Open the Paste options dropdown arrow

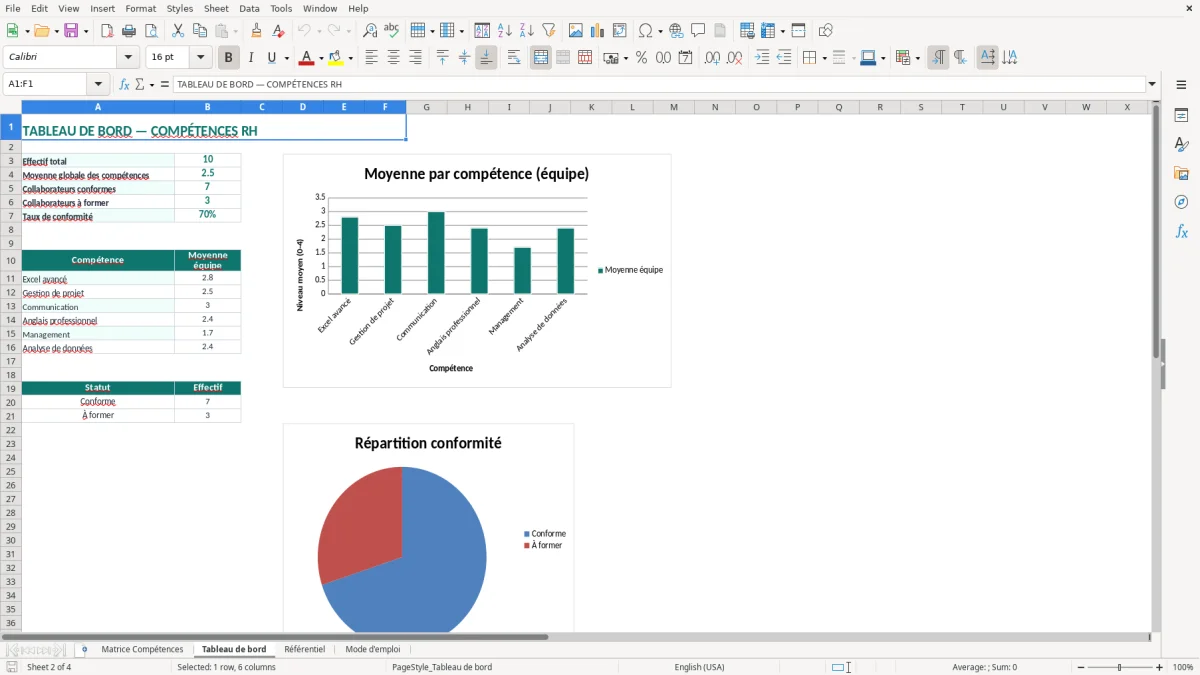(x=236, y=31)
